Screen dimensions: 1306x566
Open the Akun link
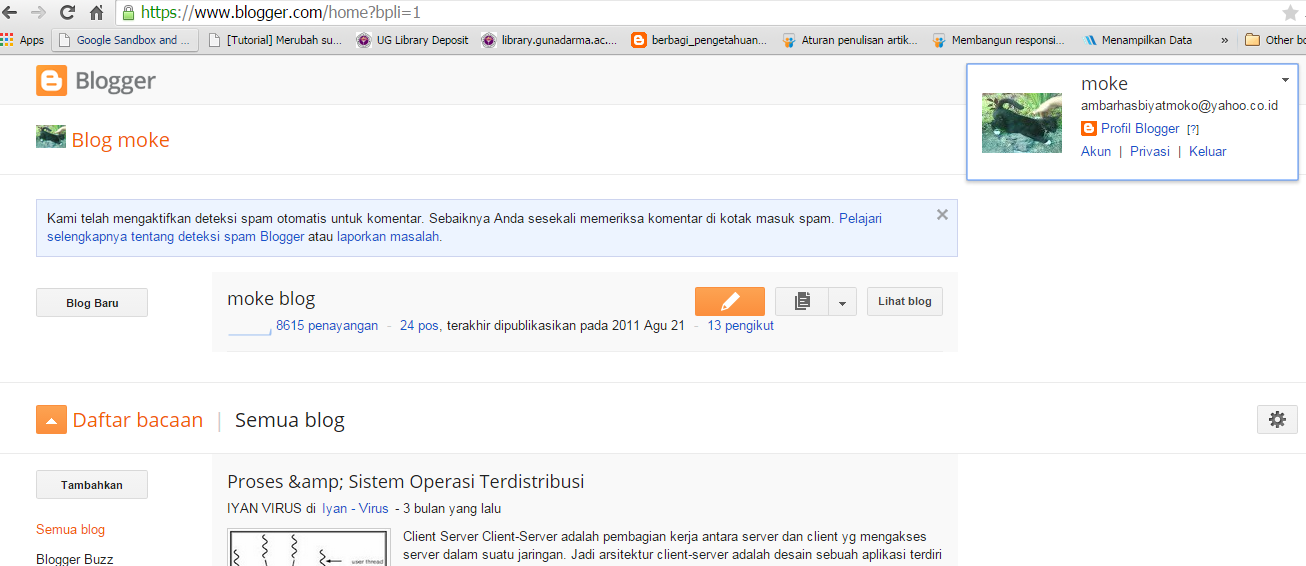[1096, 152]
